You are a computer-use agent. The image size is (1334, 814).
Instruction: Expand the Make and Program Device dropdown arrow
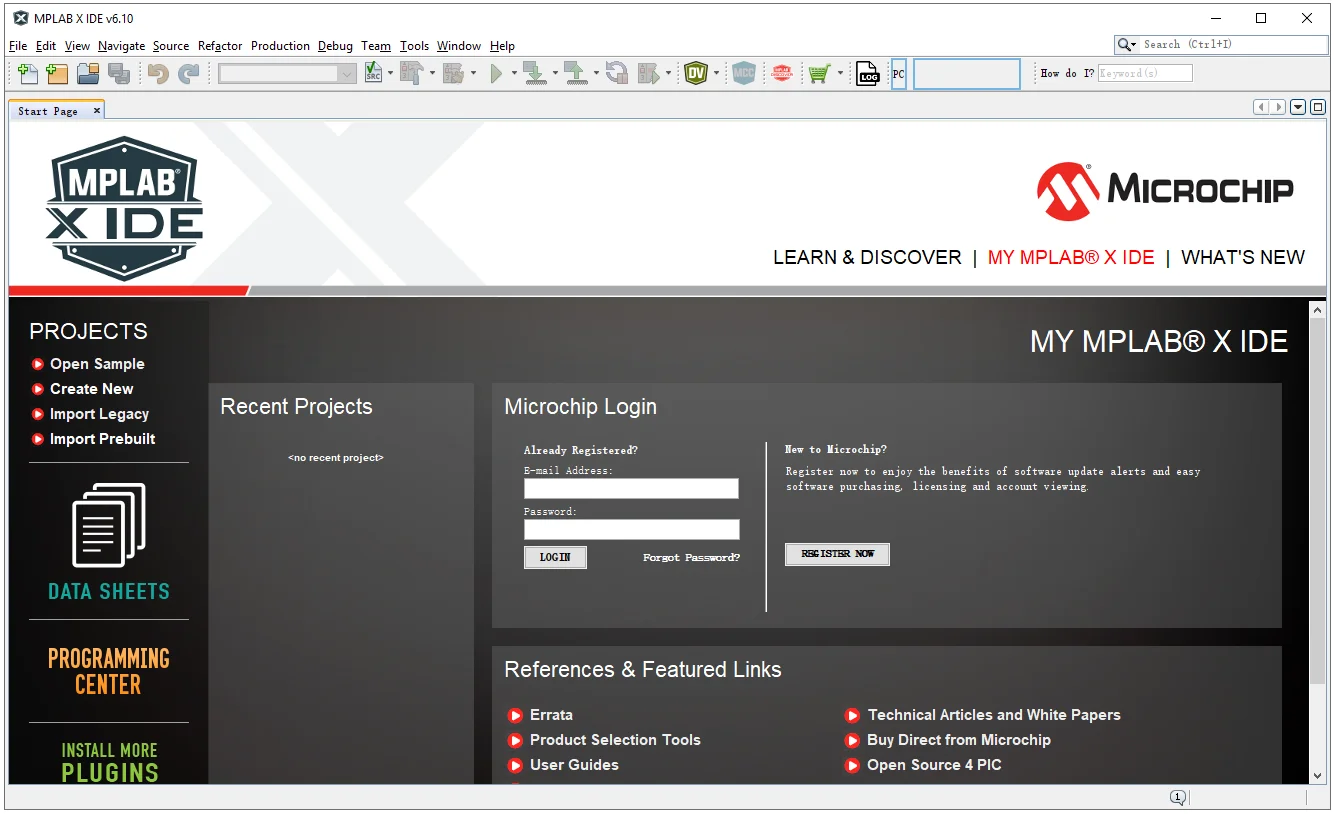click(x=554, y=73)
